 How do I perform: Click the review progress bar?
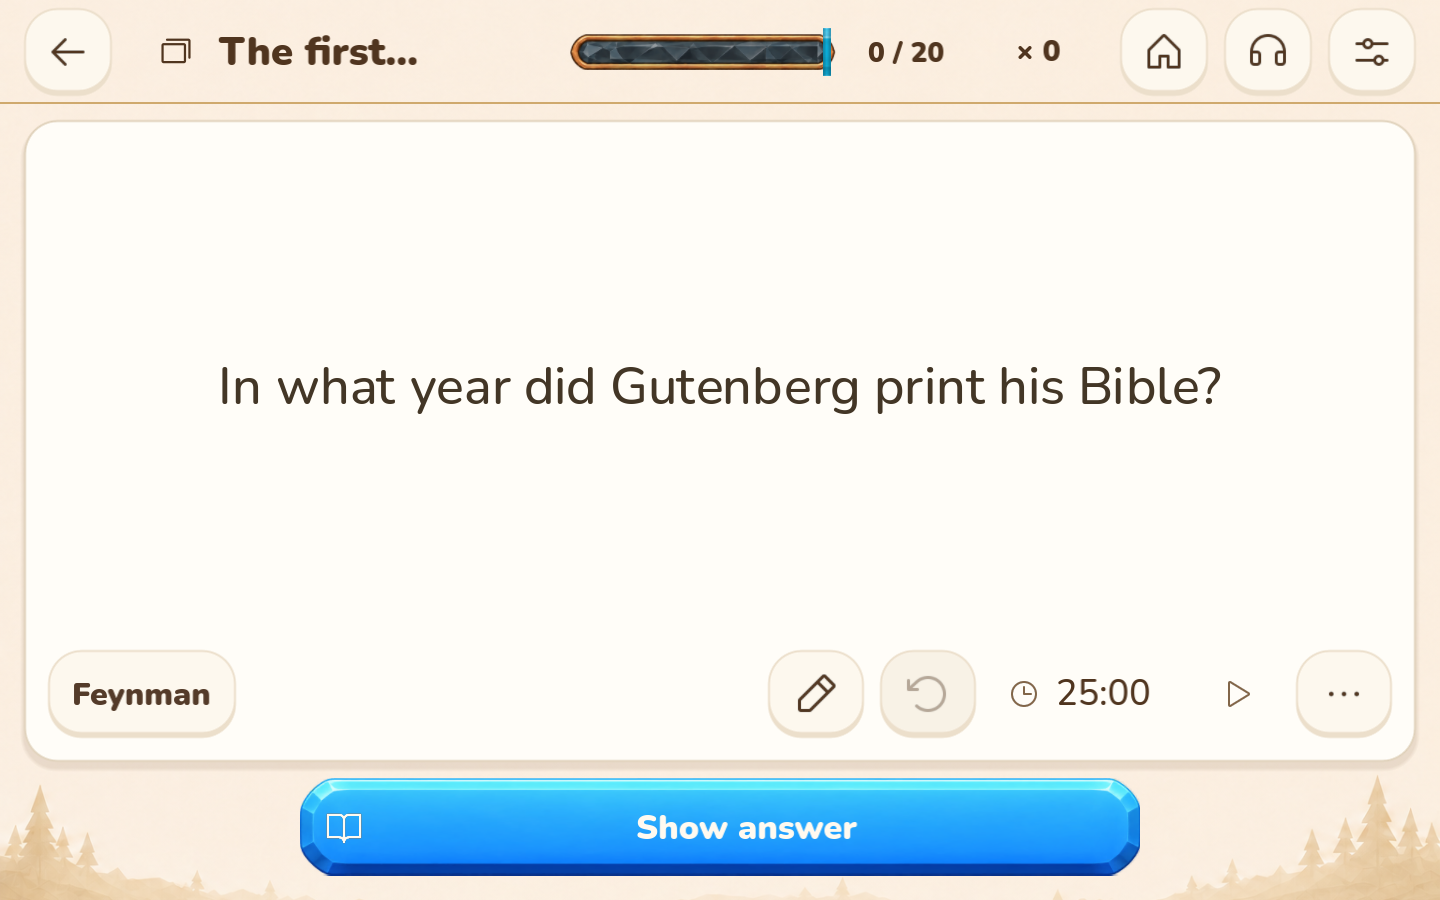coord(702,52)
